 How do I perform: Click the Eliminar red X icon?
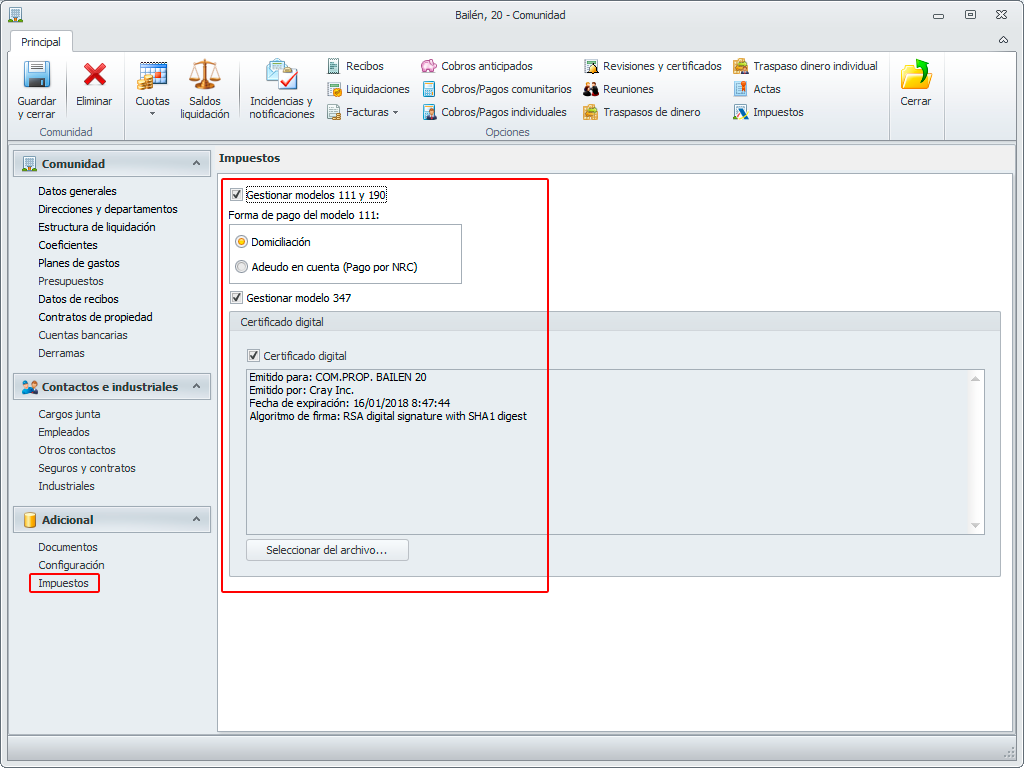94,74
